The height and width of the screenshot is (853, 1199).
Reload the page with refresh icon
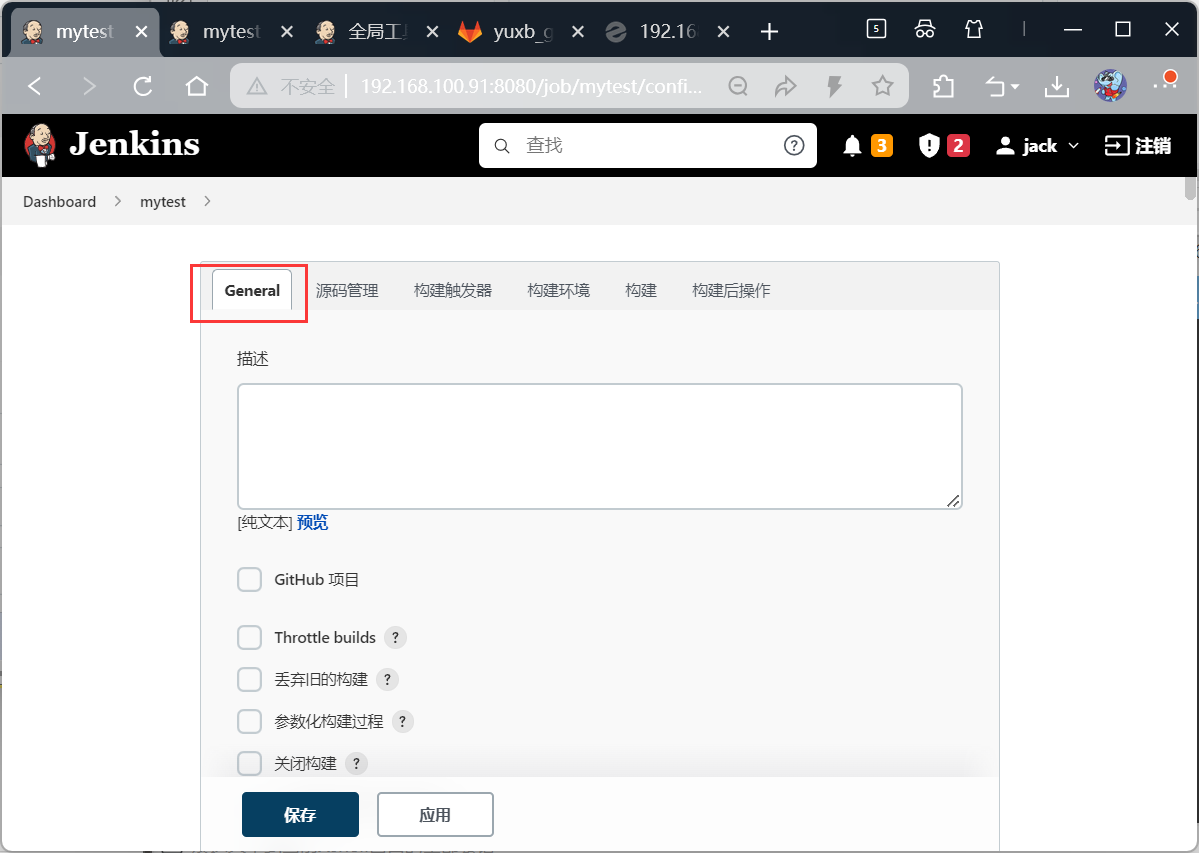pyautogui.click(x=143, y=86)
